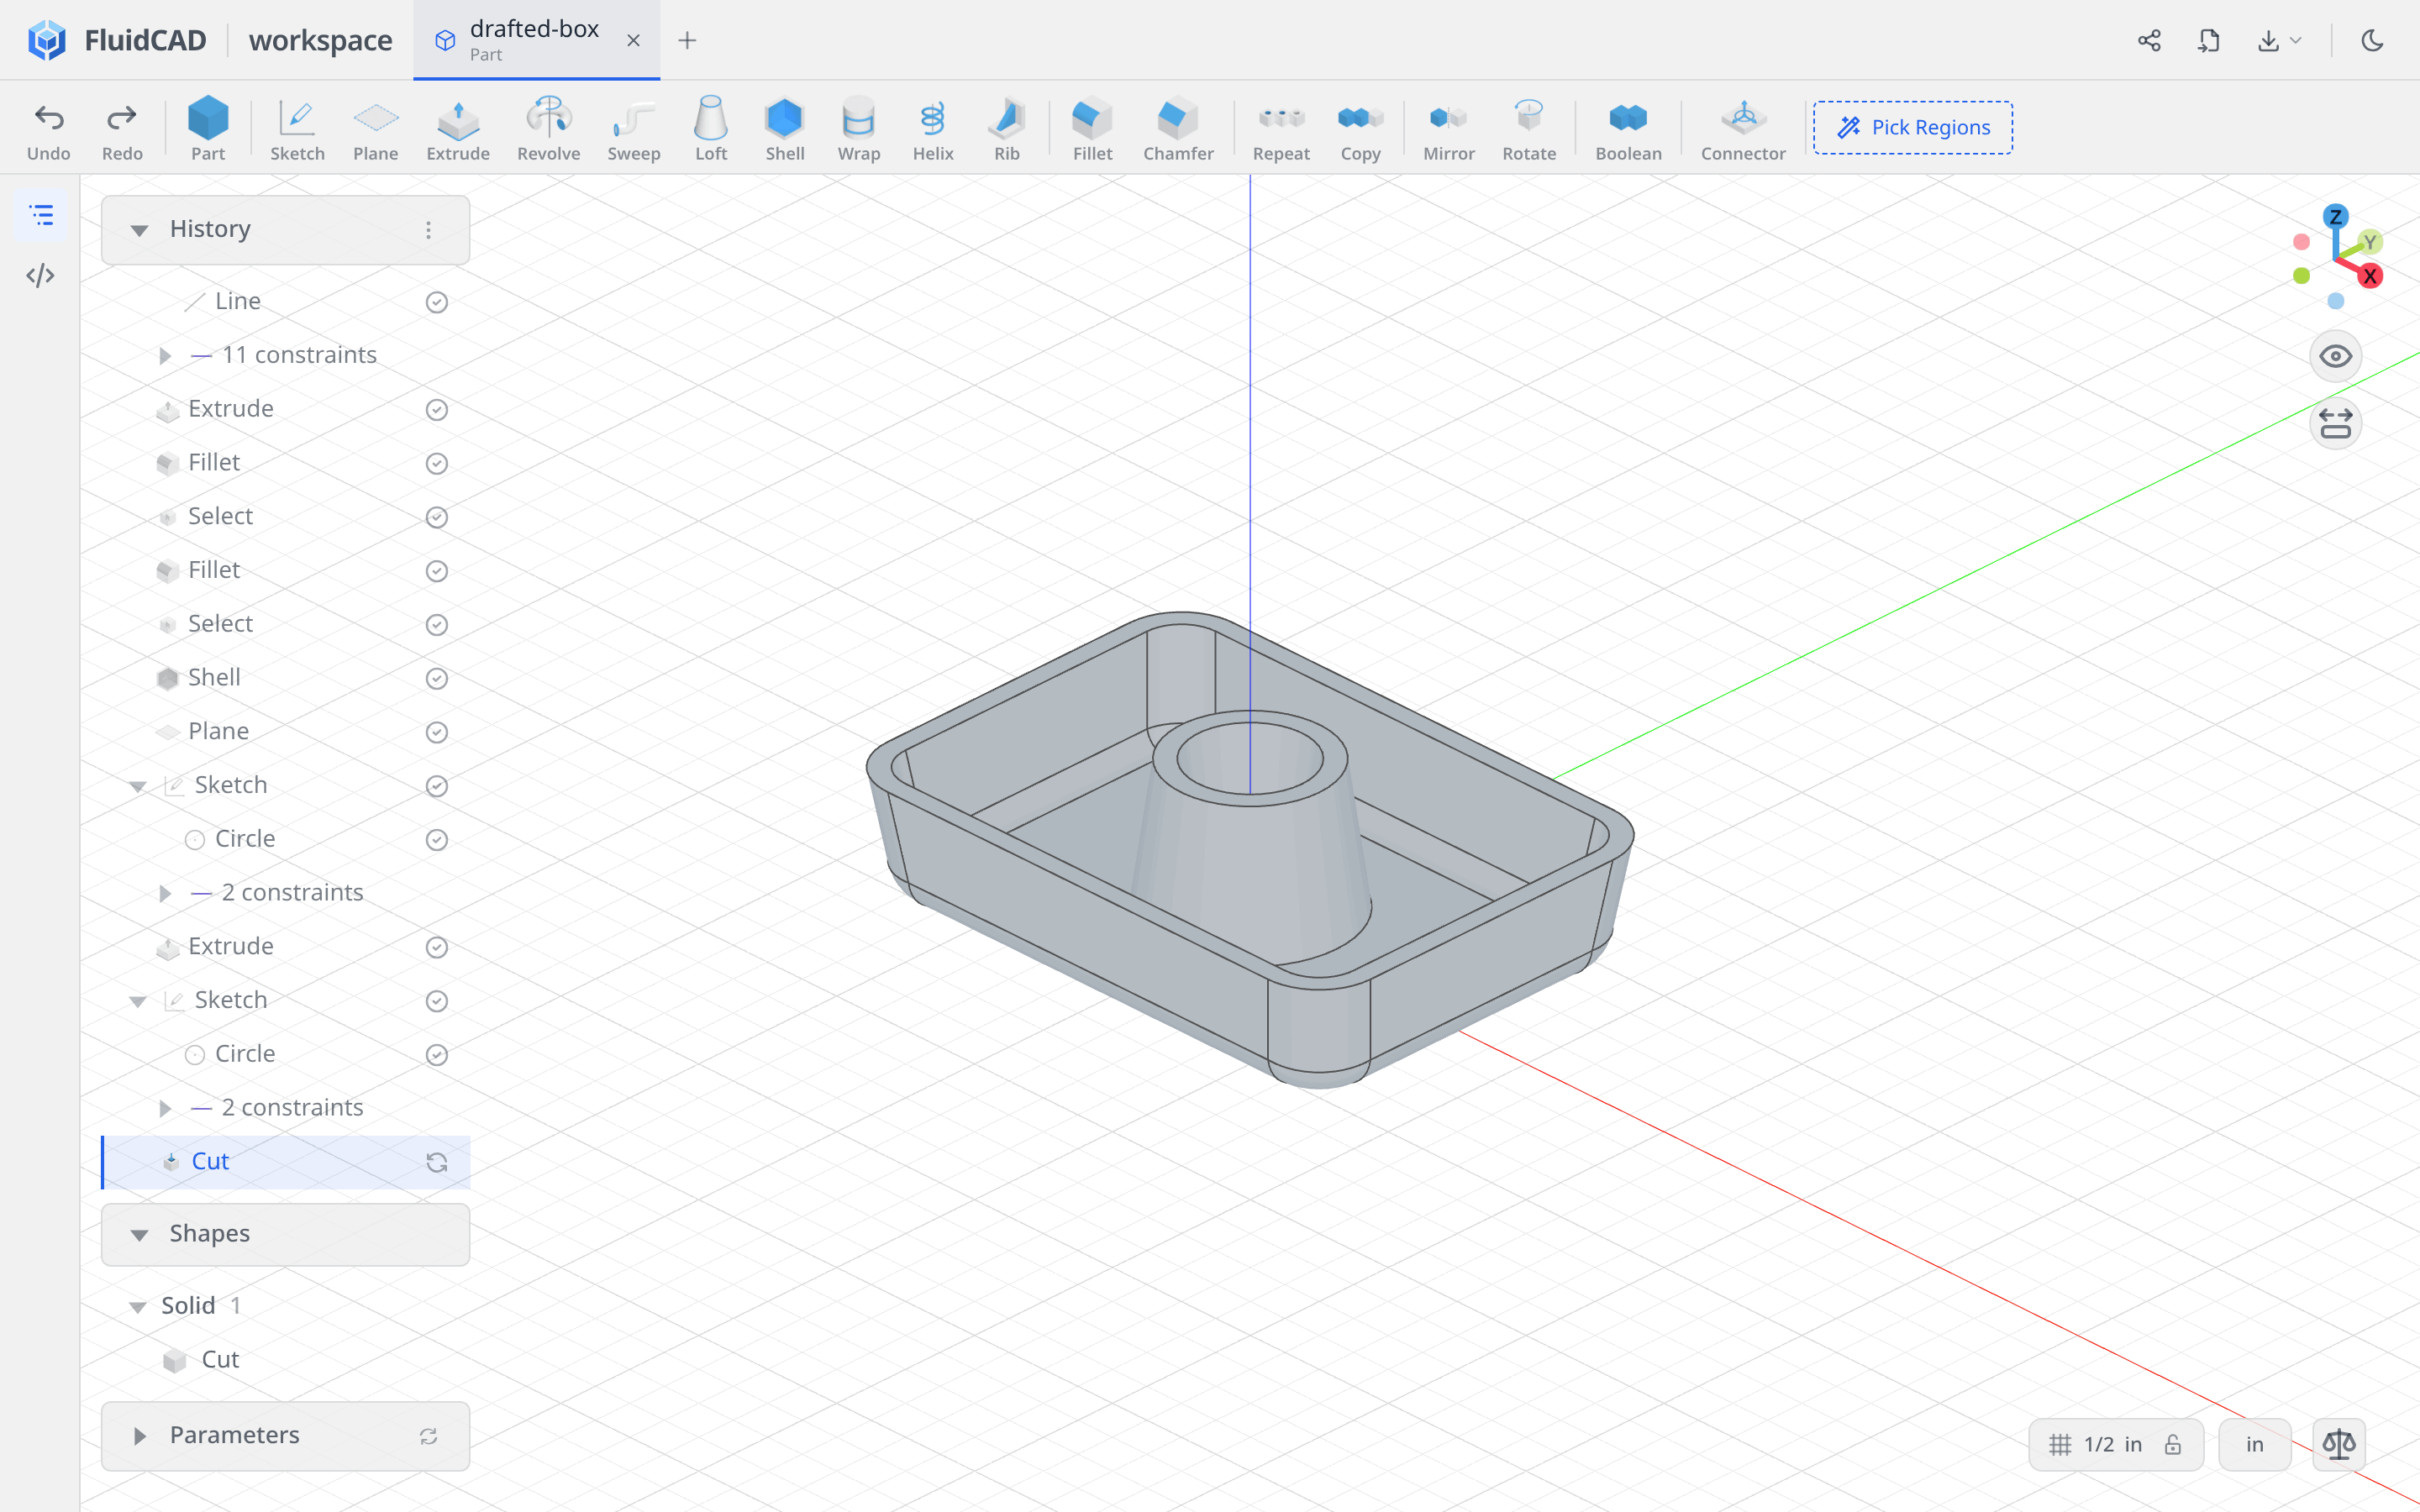The height and width of the screenshot is (1512, 2420).
Task: Select the Rib tool
Action: (x=1007, y=129)
